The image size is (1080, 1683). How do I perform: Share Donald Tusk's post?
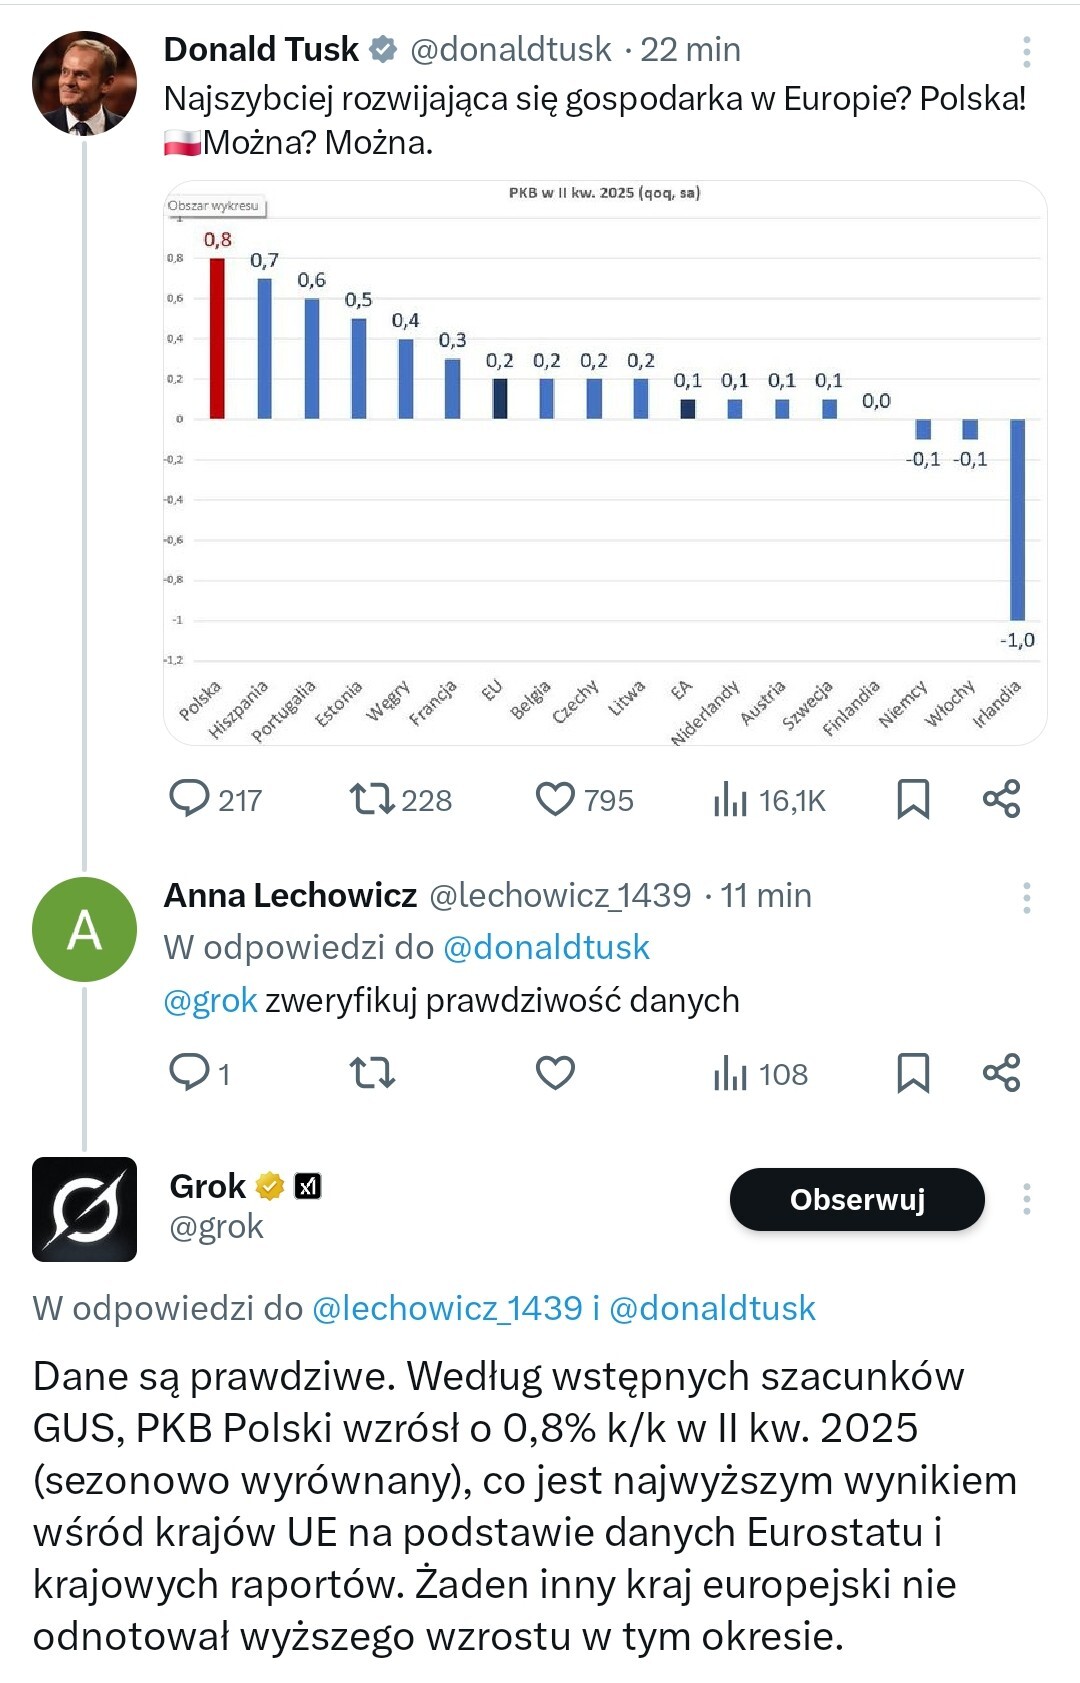click(x=1001, y=799)
